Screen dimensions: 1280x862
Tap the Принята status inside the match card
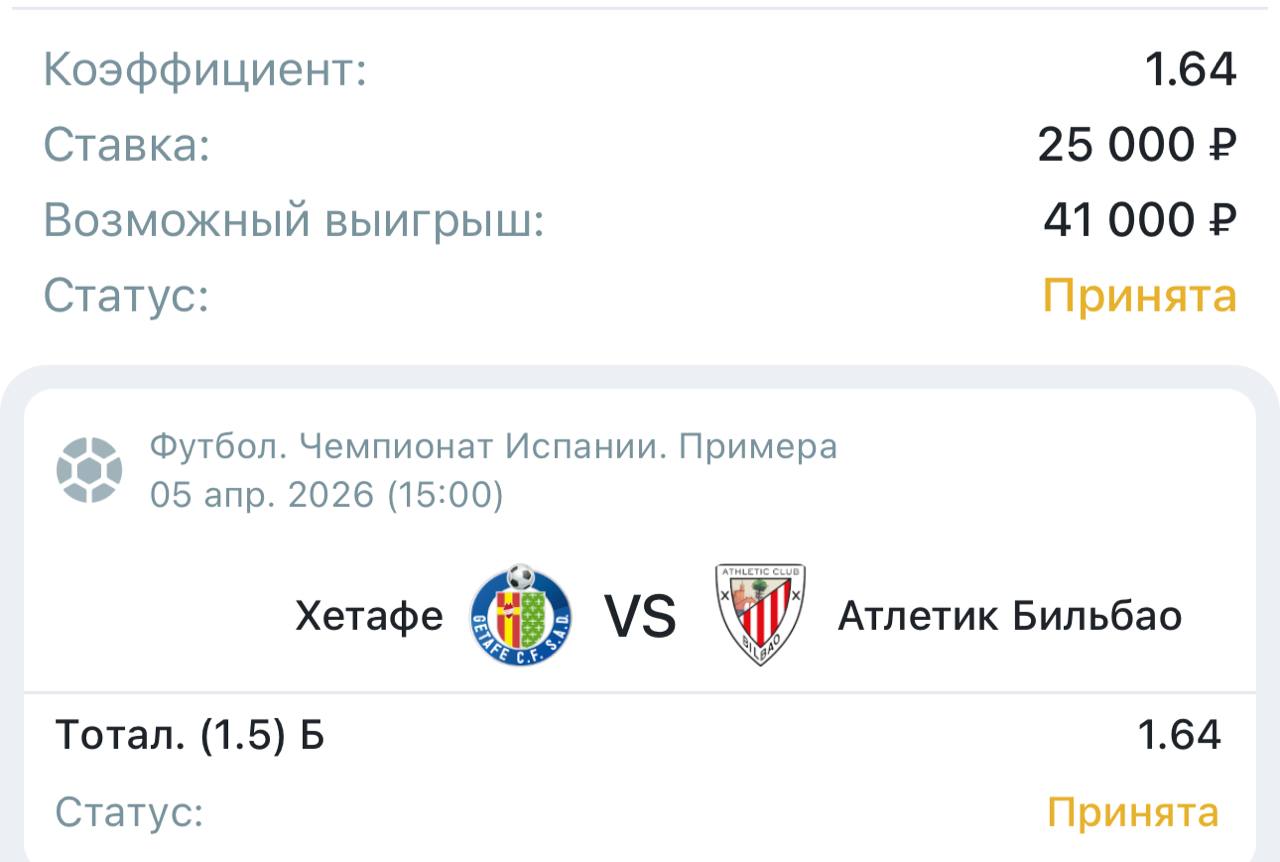[1133, 812]
